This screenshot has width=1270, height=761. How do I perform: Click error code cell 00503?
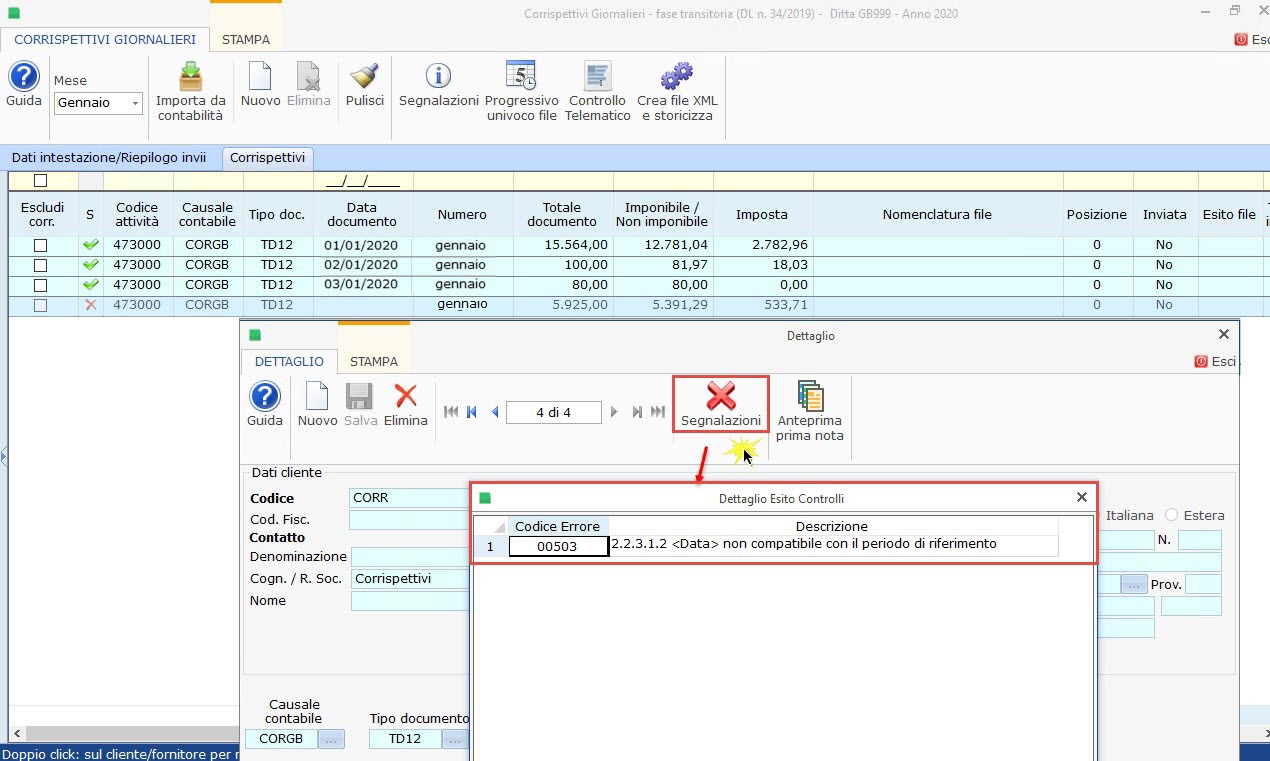(x=558, y=546)
